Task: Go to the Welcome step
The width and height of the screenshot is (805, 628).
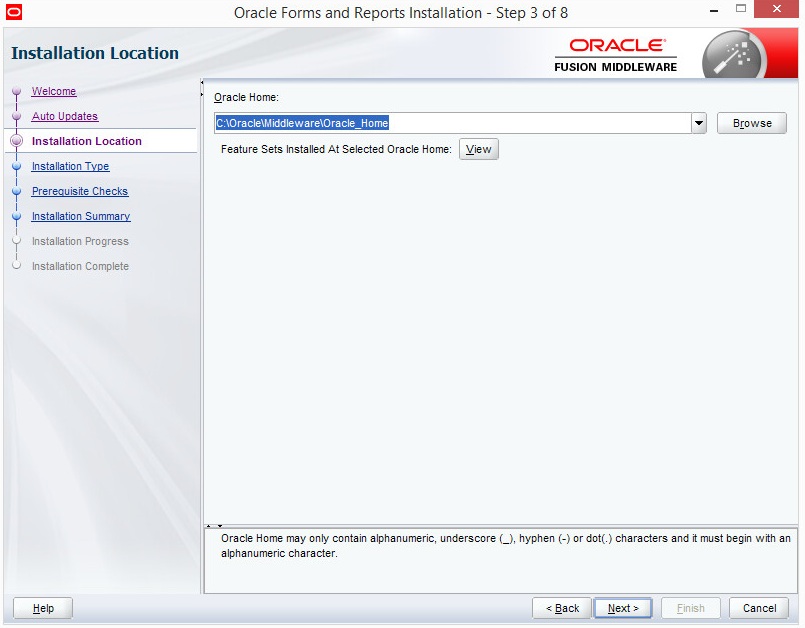Action: [54, 91]
